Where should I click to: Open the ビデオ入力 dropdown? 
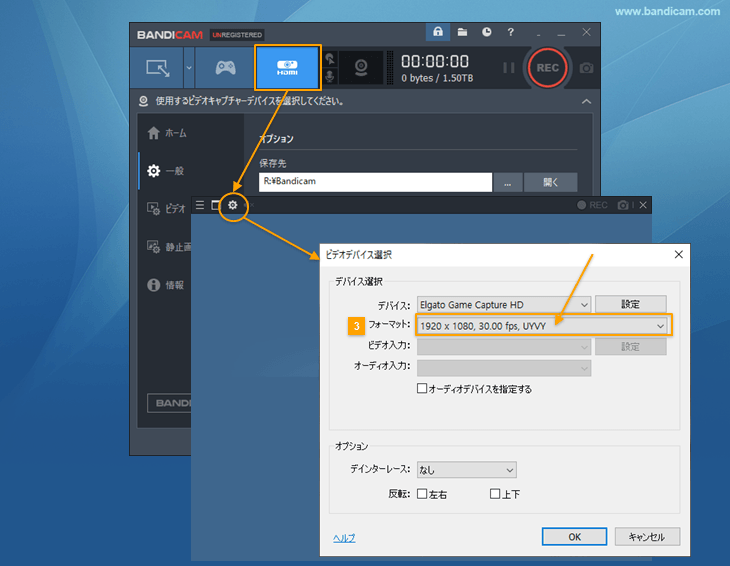504,347
